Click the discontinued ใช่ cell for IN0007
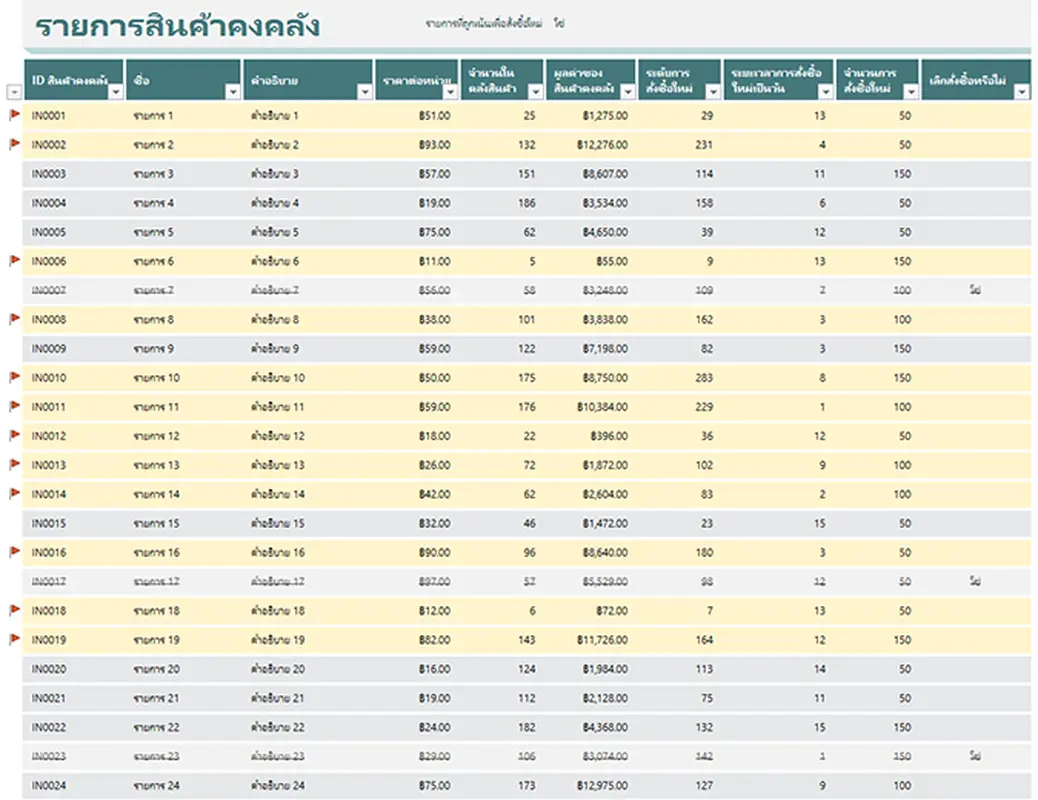1038x800 pixels. 975,290
